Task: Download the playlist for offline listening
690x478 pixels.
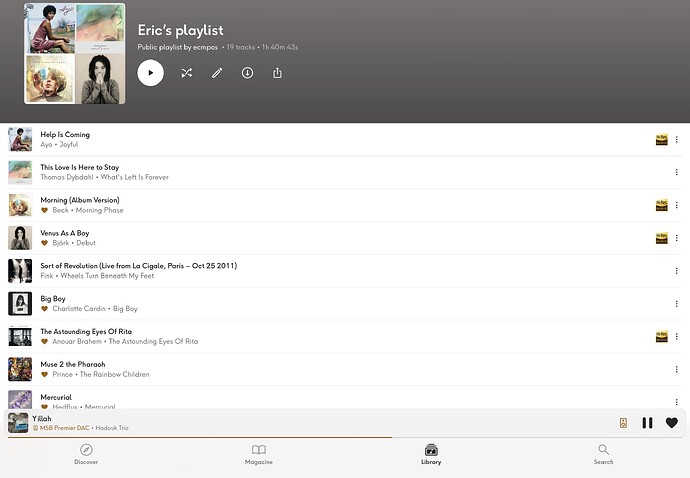Action: (247, 73)
